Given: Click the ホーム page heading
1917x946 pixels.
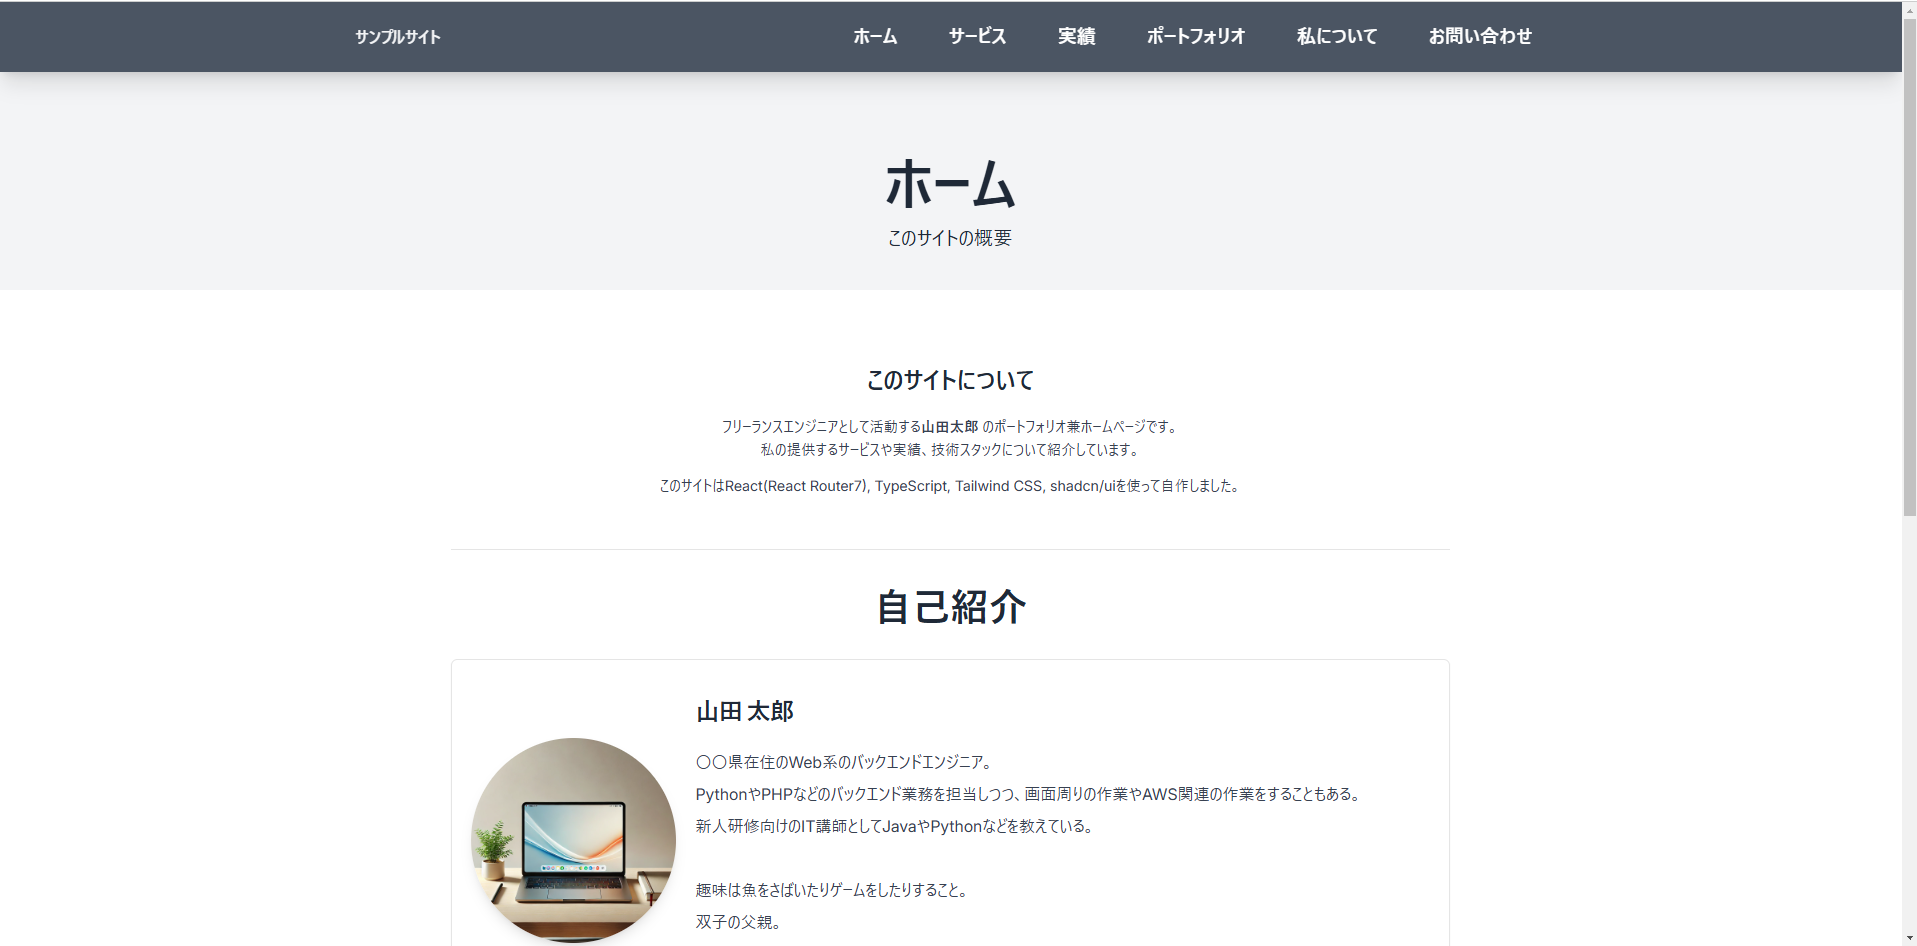Looking at the screenshot, I should 949,184.
